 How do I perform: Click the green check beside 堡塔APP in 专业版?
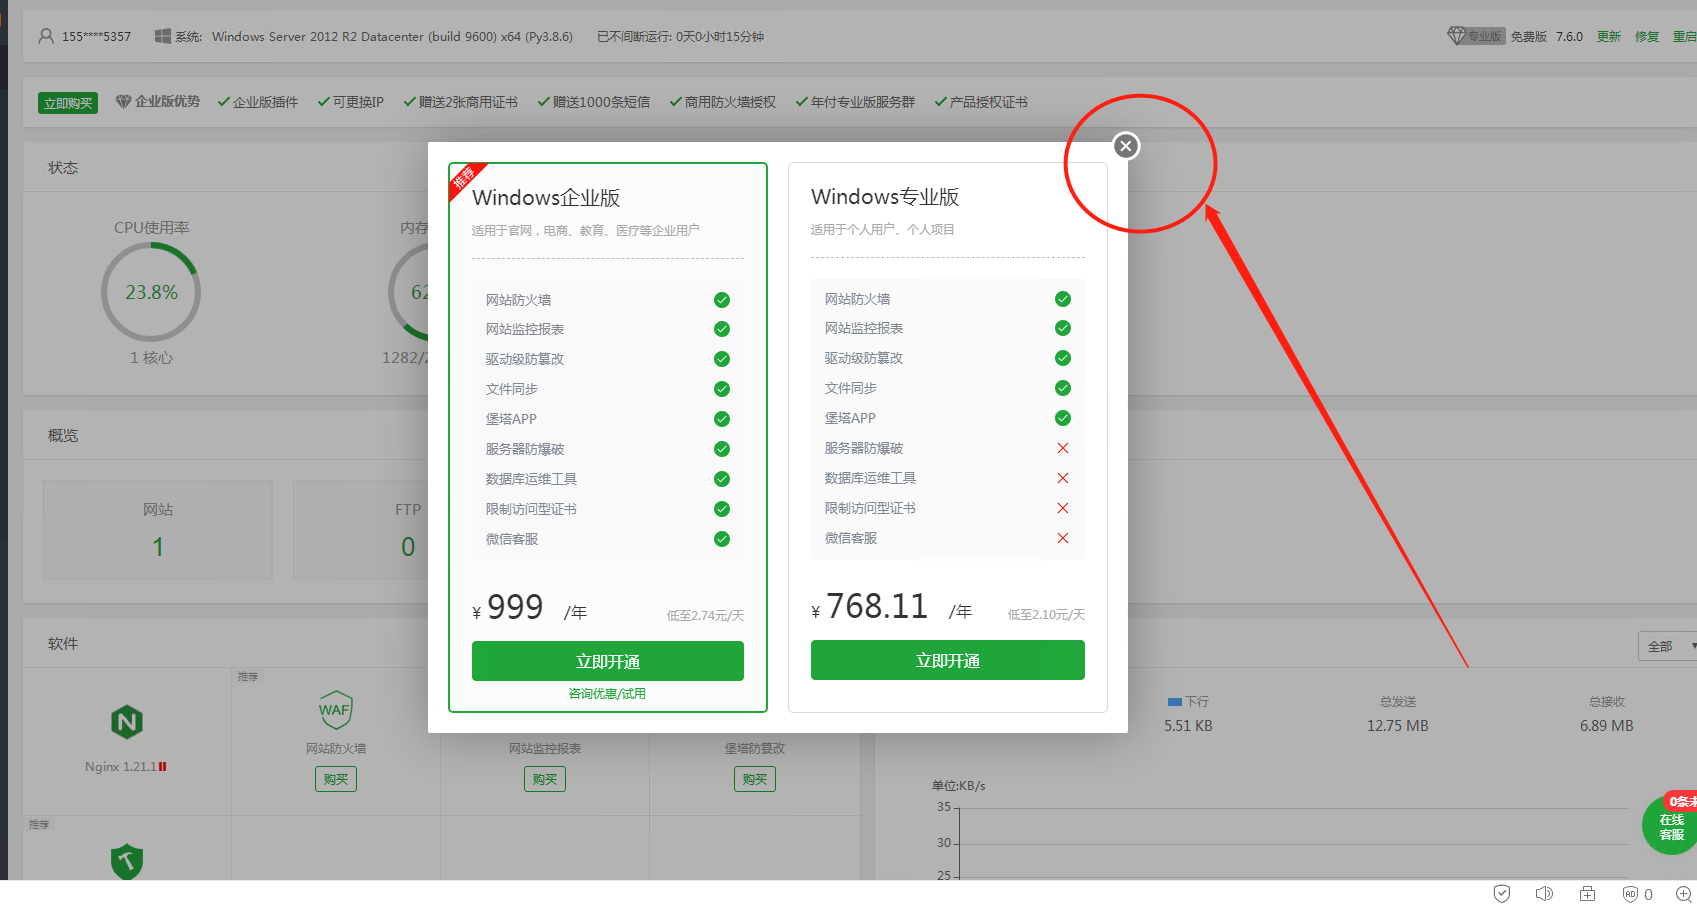click(x=1063, y=418)
